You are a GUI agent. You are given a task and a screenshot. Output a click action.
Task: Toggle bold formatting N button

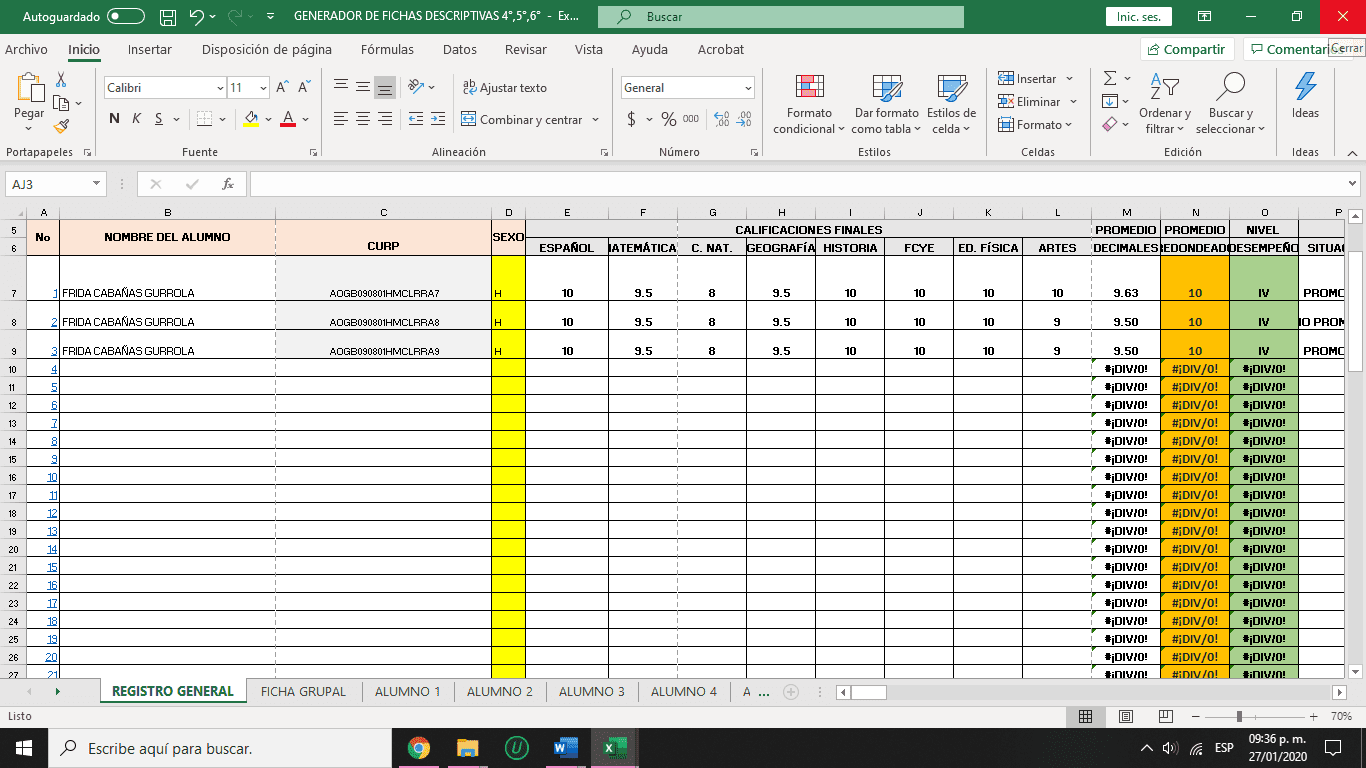click(x=114, y=119)
